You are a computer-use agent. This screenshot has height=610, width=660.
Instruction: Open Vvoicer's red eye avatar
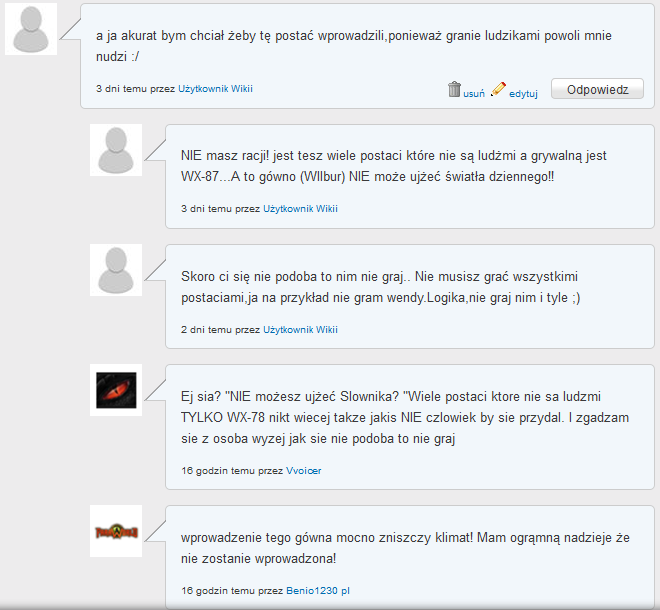(x=116, y=389)
